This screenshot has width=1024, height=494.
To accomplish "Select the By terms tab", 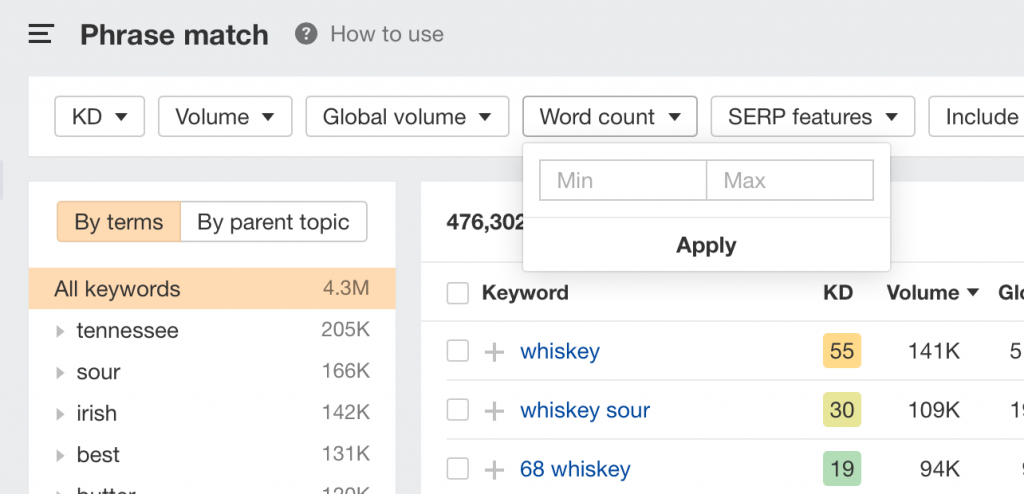I will pyautogui.click(x=119, y=222).
